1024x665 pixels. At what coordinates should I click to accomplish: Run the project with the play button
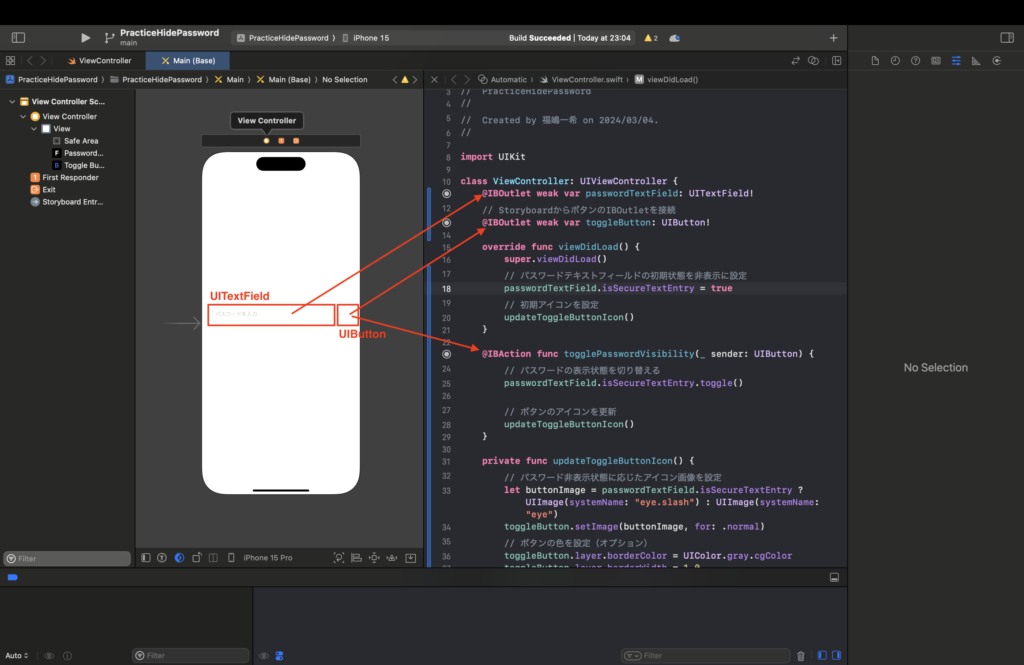(x=85, y=38)
